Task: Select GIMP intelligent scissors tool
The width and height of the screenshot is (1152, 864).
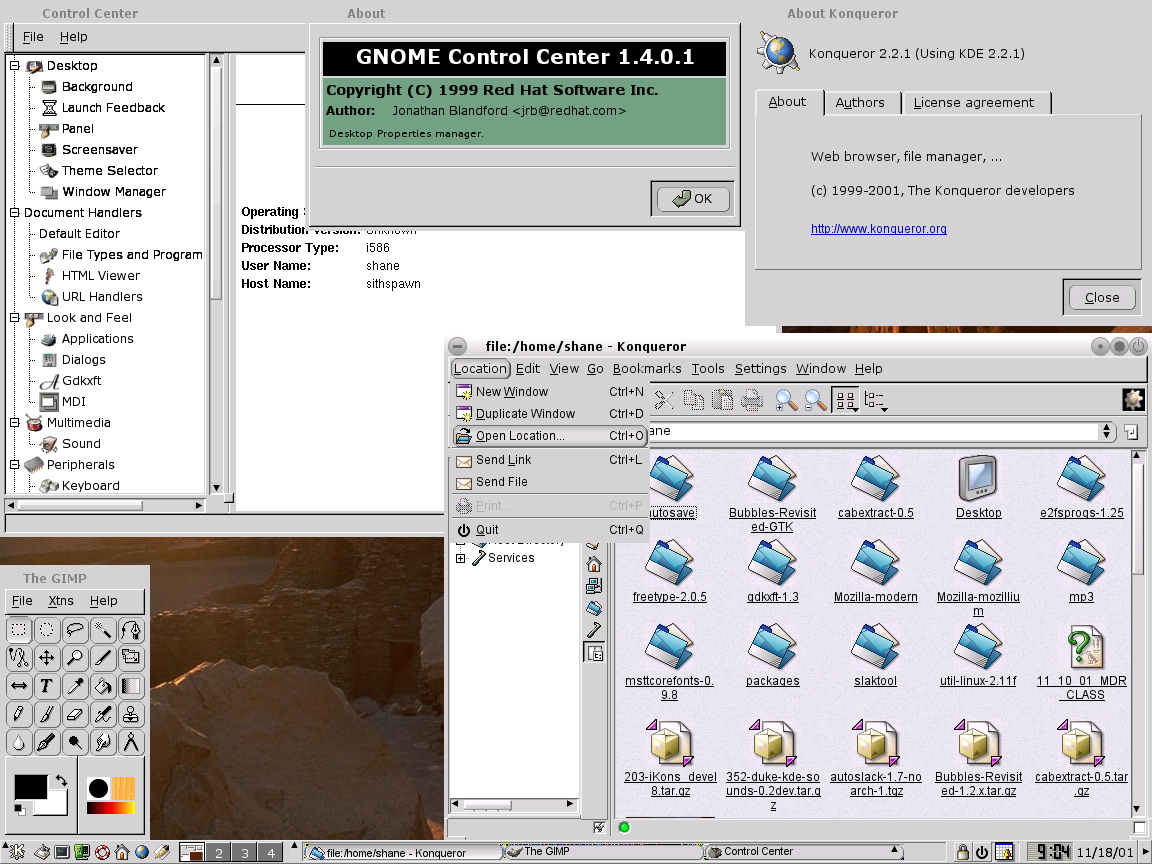Action: [x=18, y=658]
